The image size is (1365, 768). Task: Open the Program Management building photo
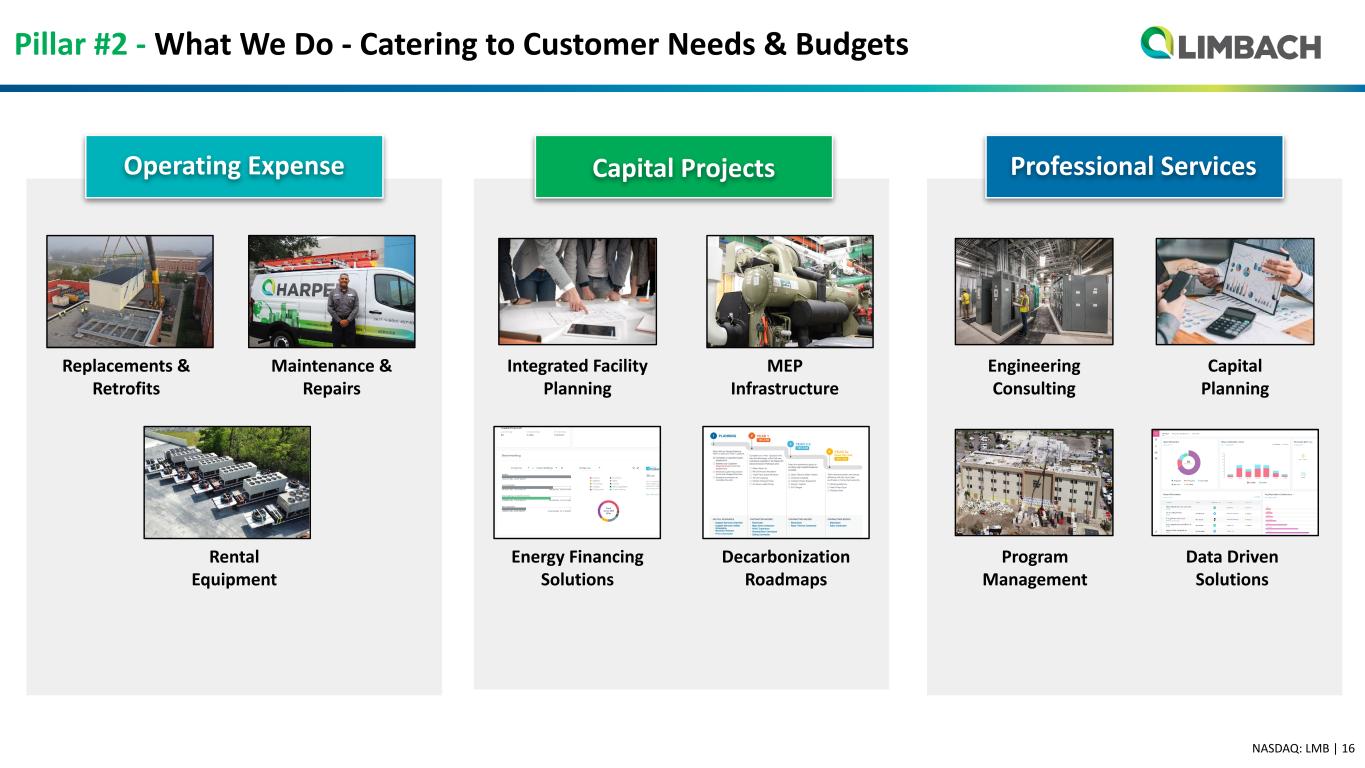[1033, 482]
